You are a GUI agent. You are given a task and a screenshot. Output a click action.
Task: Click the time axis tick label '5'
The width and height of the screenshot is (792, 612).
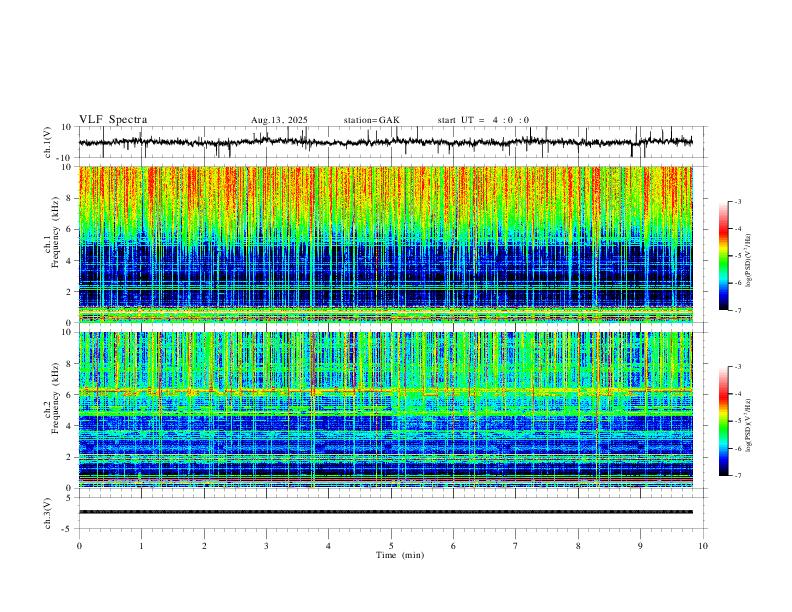click(391, 546)
